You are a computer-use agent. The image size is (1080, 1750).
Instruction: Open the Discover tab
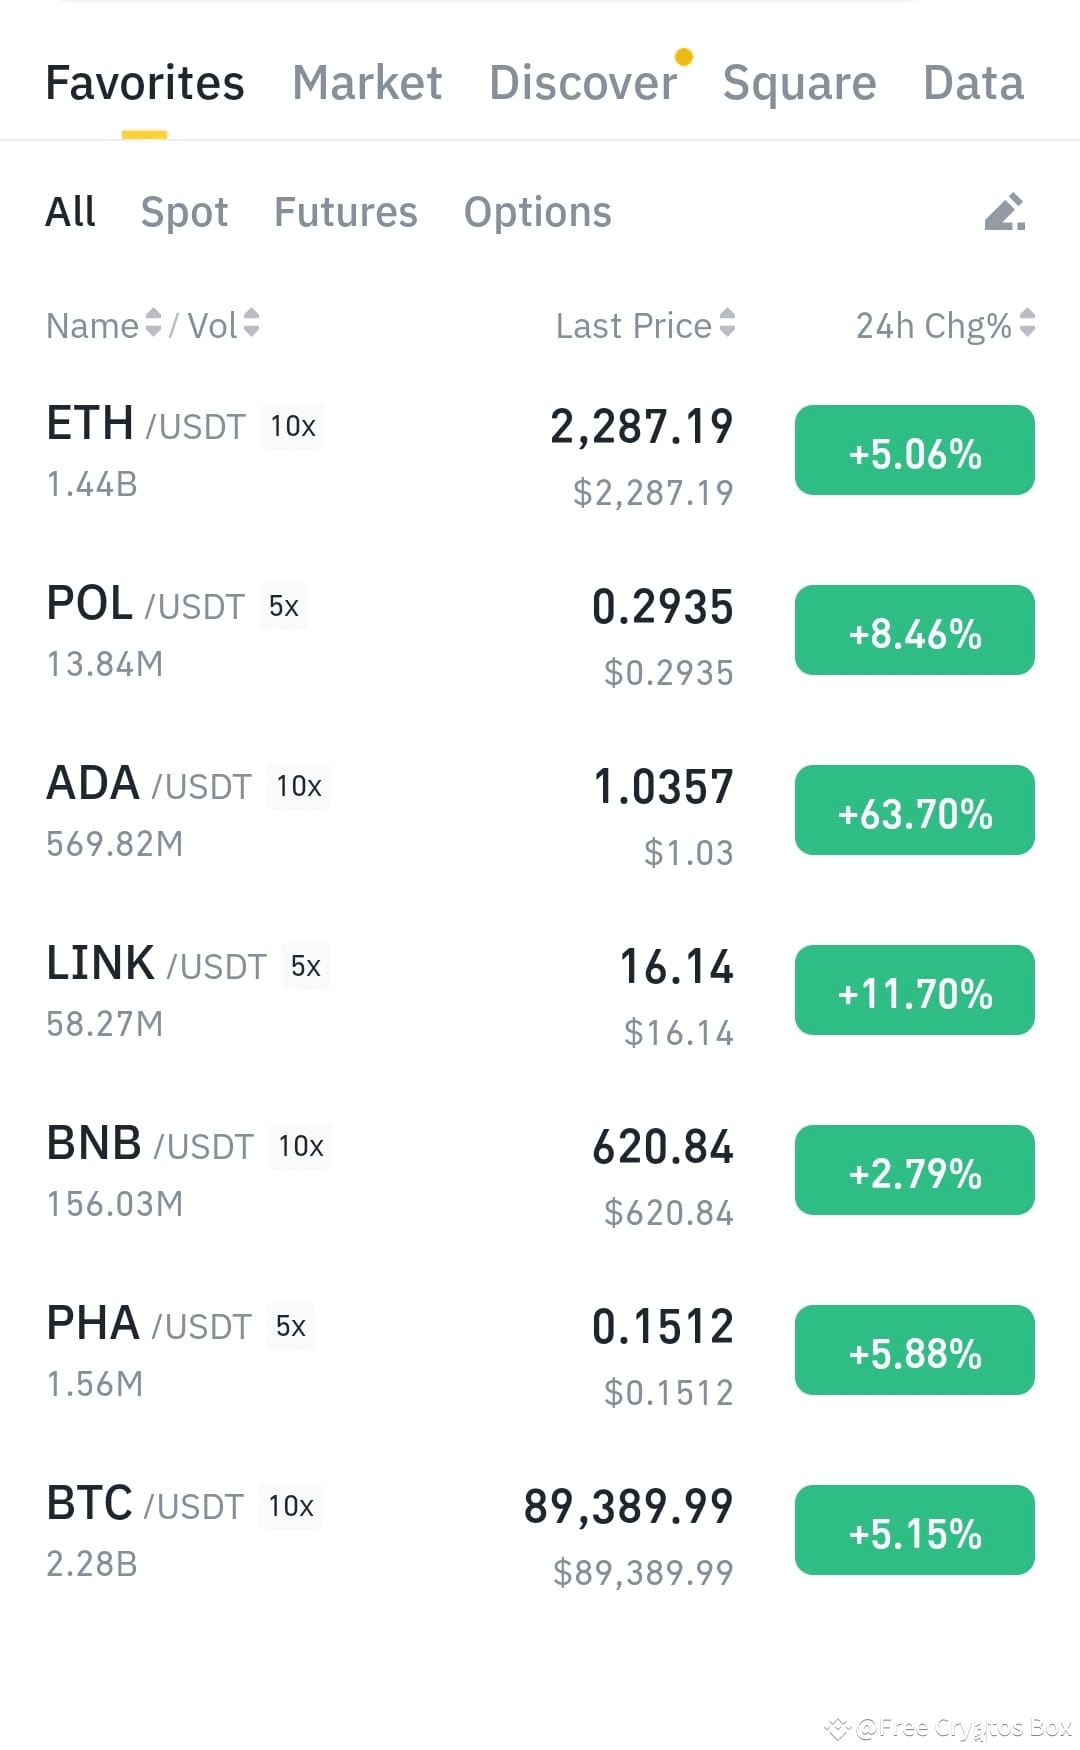coord(583,83)
